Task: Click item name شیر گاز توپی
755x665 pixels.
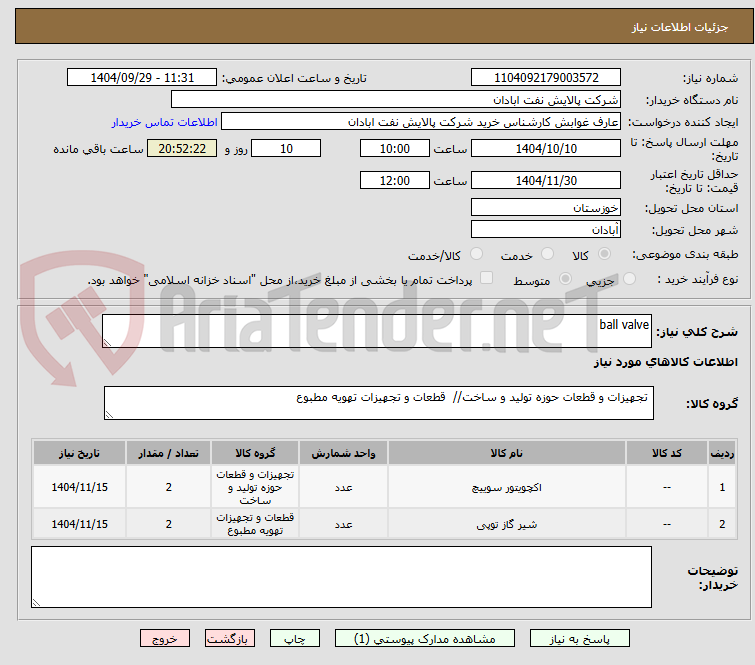Action: point(507,524)
